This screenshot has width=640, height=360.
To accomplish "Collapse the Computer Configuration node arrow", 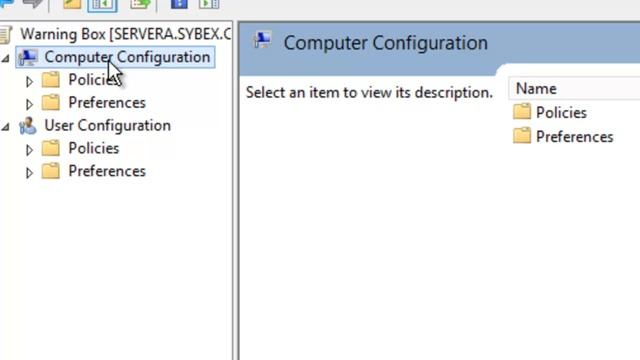I will pyautogui.click(x=6, y=58).
